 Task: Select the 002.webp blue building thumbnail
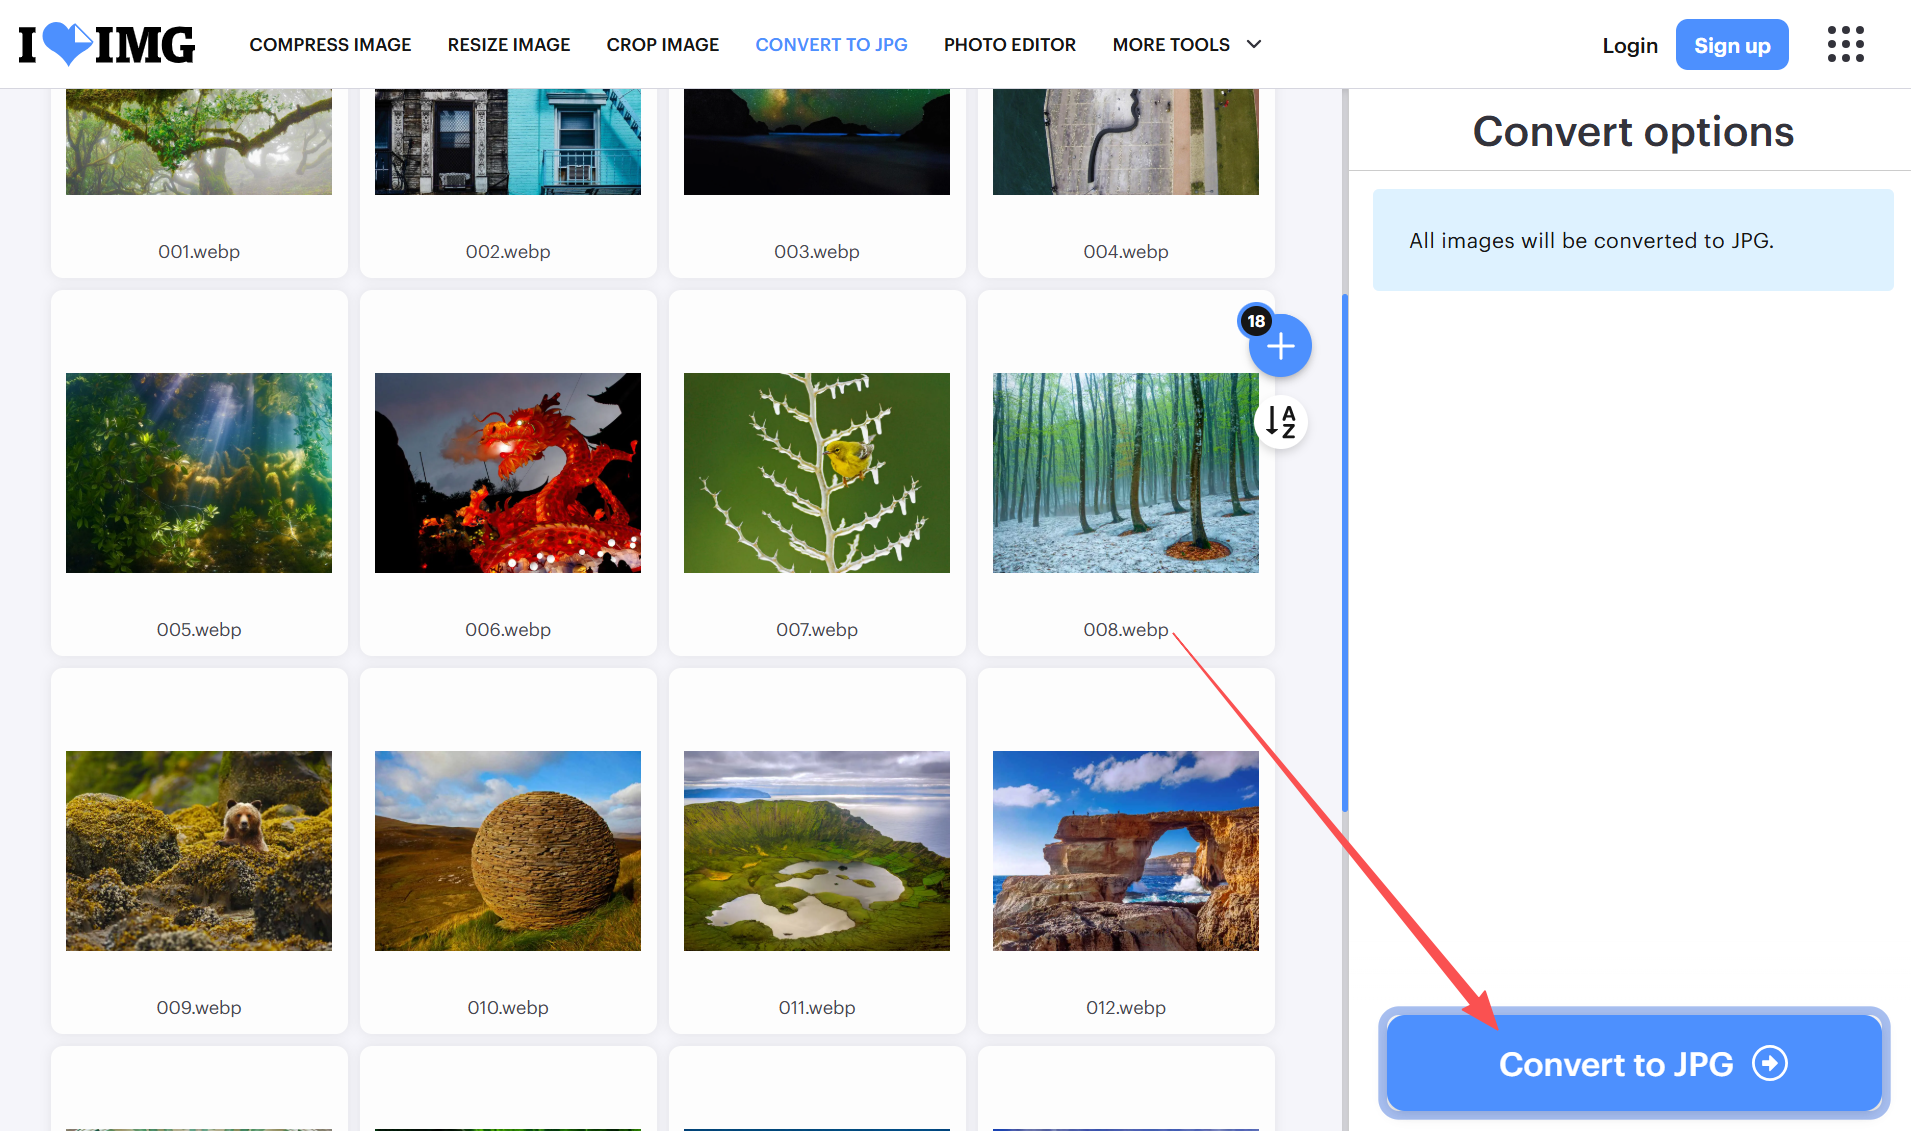click(508, 142)
